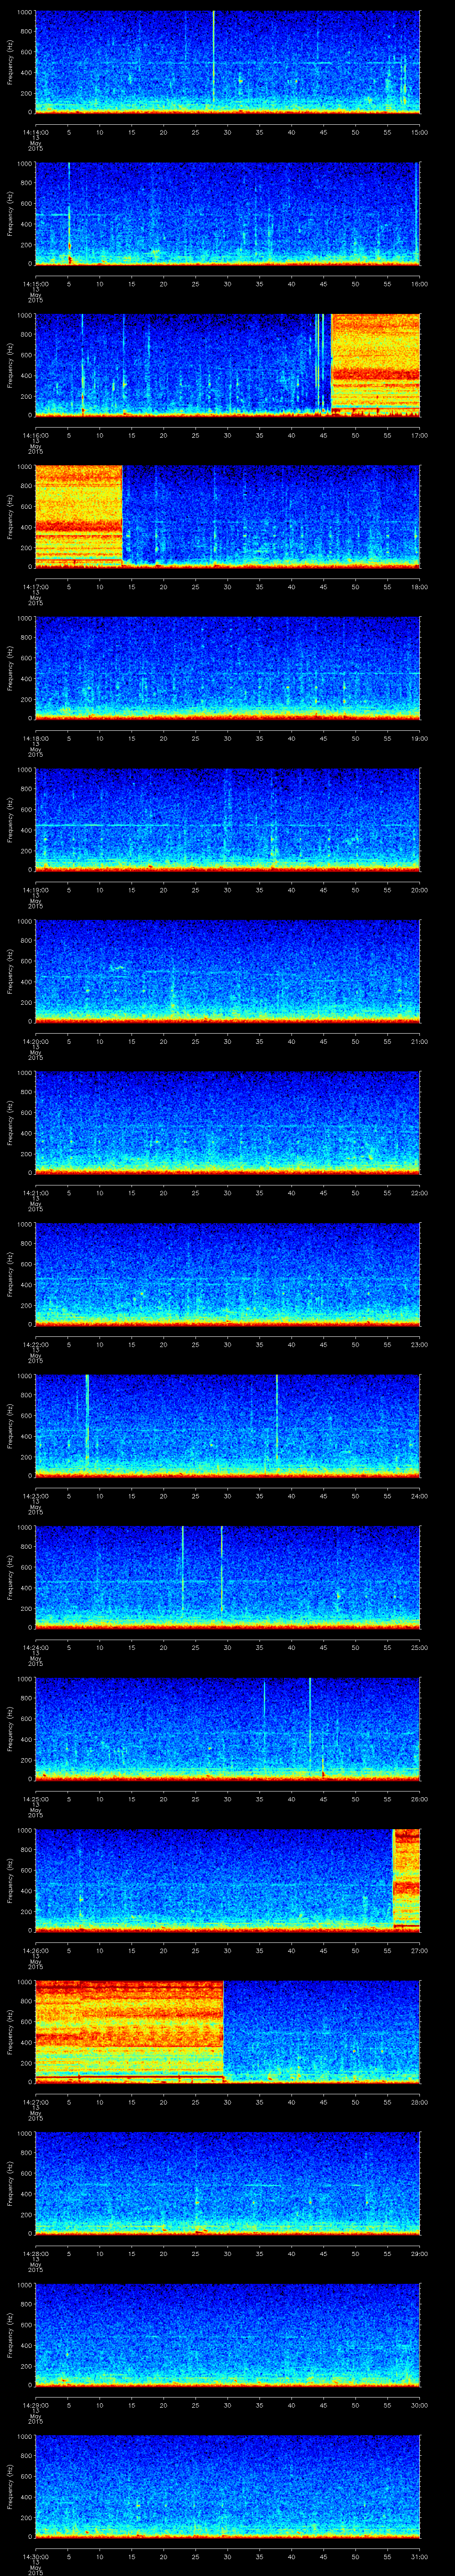Click the '14:27:00' start time label
Screen dimensions: 455x2576
pos(35,2101)
